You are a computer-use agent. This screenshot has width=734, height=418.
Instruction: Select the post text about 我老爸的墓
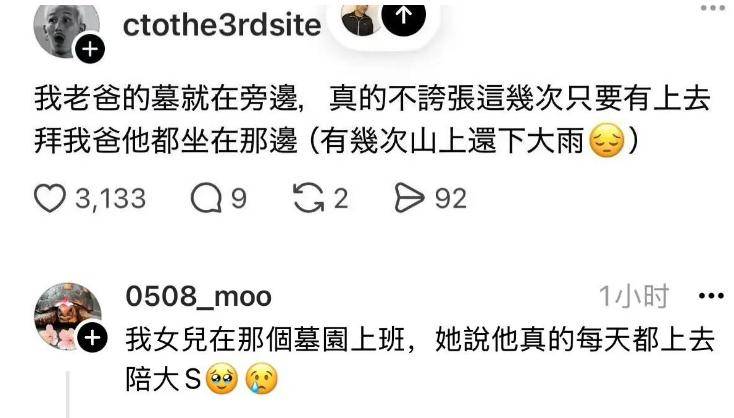tap(373, 119)
